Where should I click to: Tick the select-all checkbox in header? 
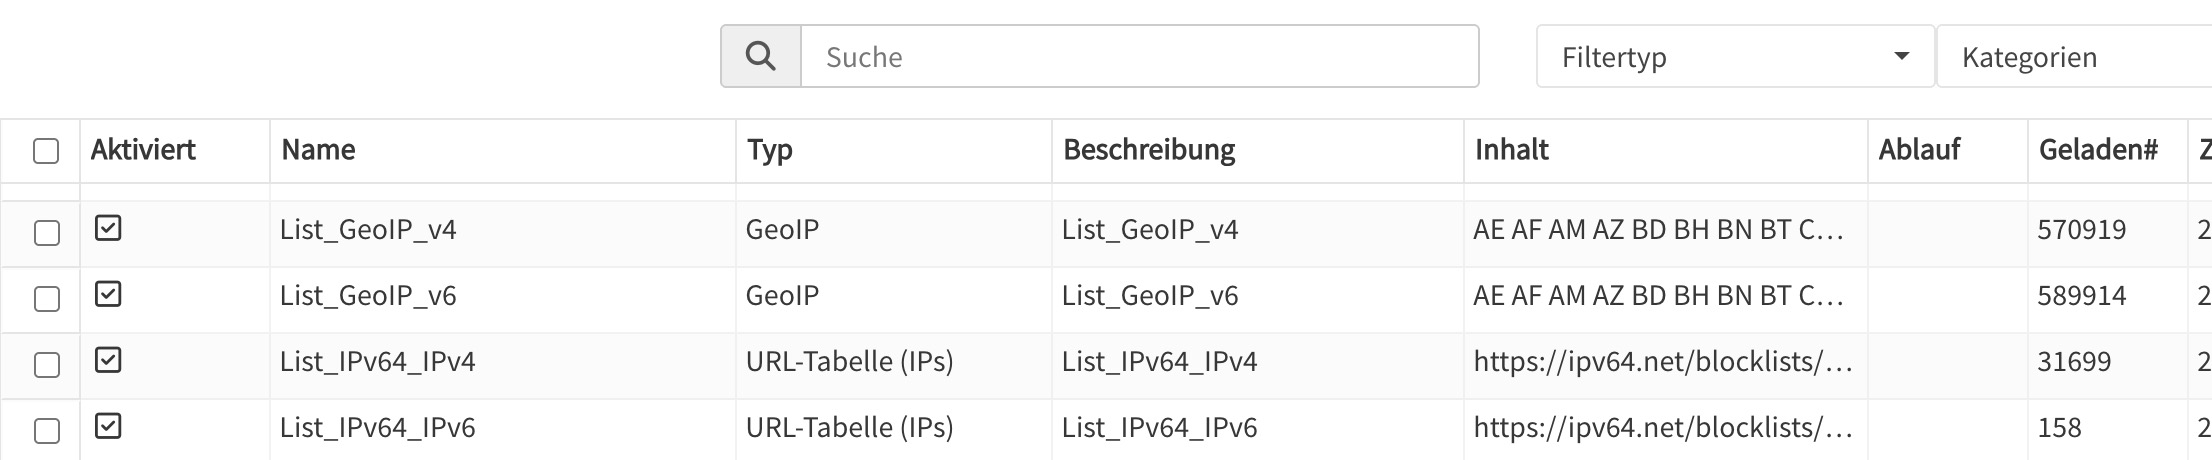46,151
